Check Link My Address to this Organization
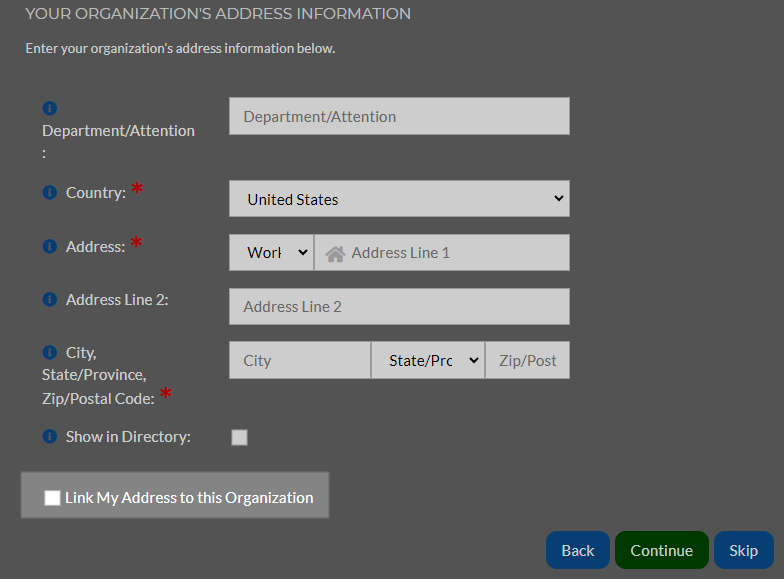 [x=52, y=498]
